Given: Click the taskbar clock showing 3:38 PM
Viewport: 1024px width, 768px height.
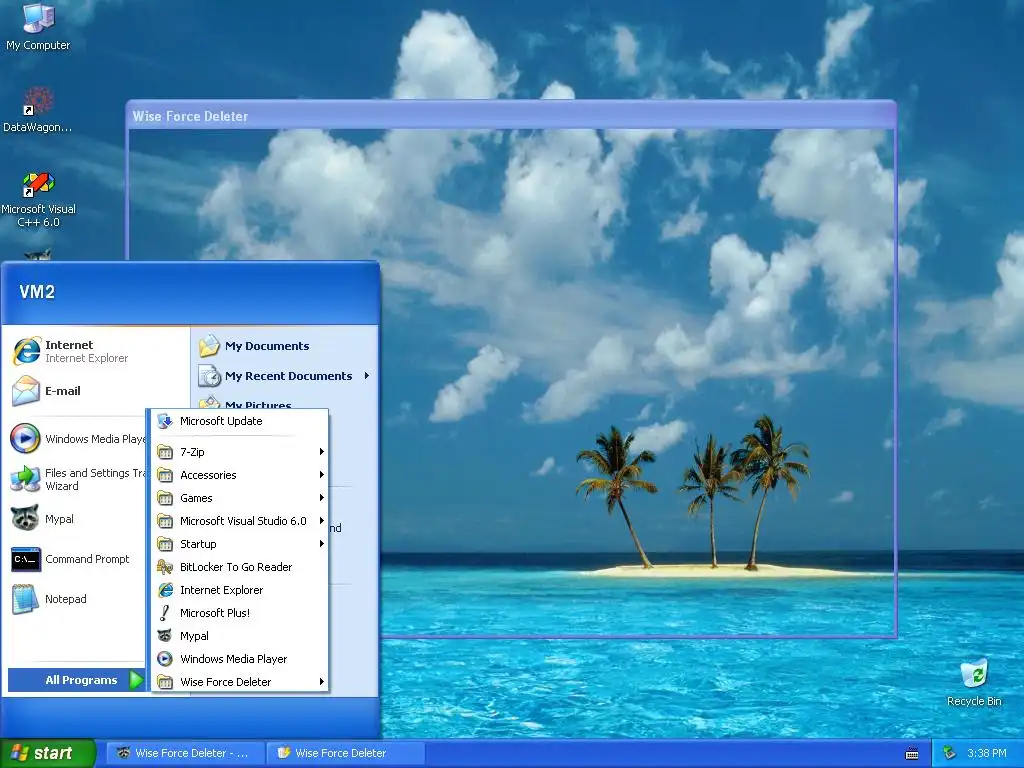Looking at the screenshot, I should pos(986,753).
